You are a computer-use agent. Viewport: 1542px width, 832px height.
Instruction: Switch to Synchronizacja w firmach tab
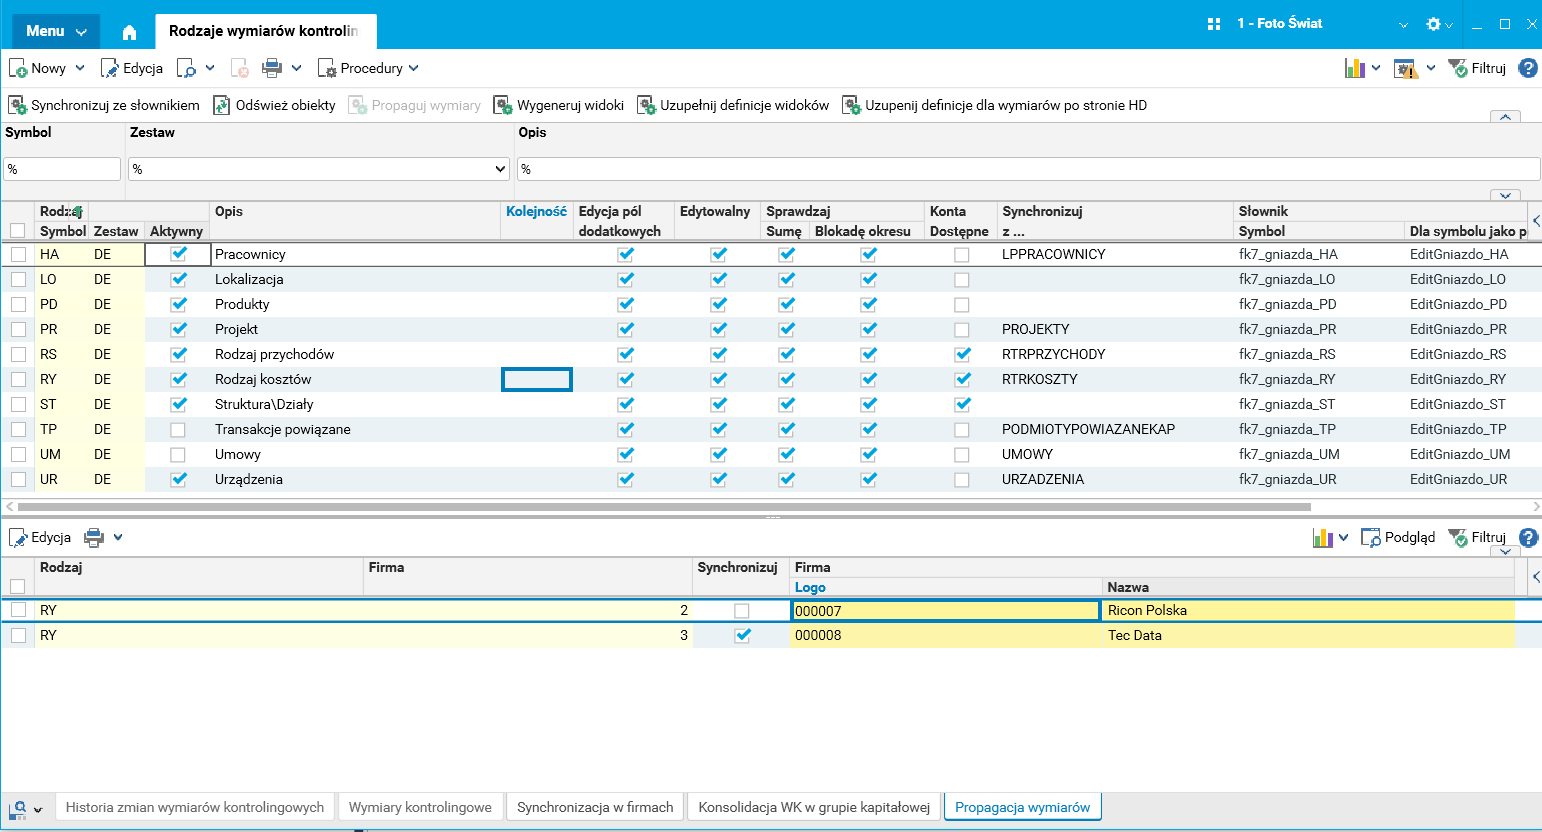tap(595, 807)
